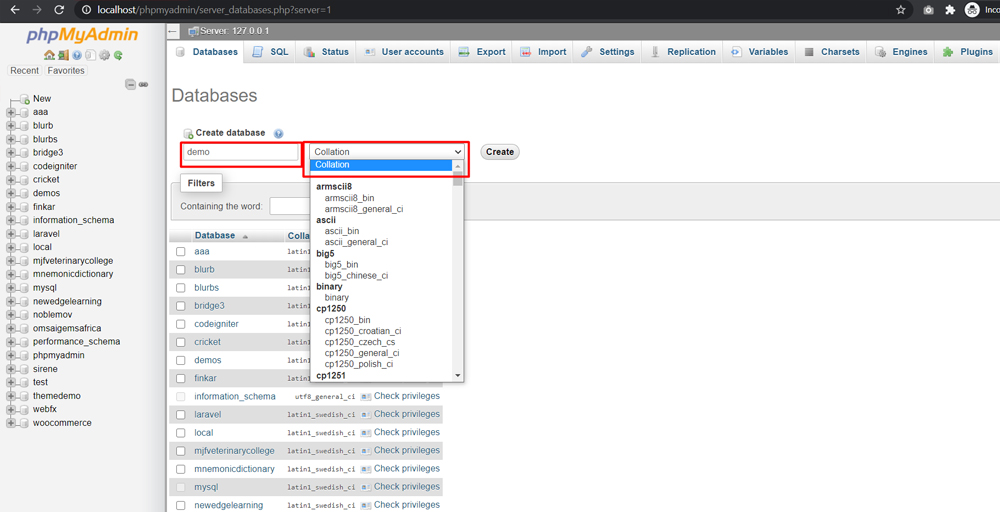Click the log out door icon
1000x512 pixels.
tap(63, 55)
